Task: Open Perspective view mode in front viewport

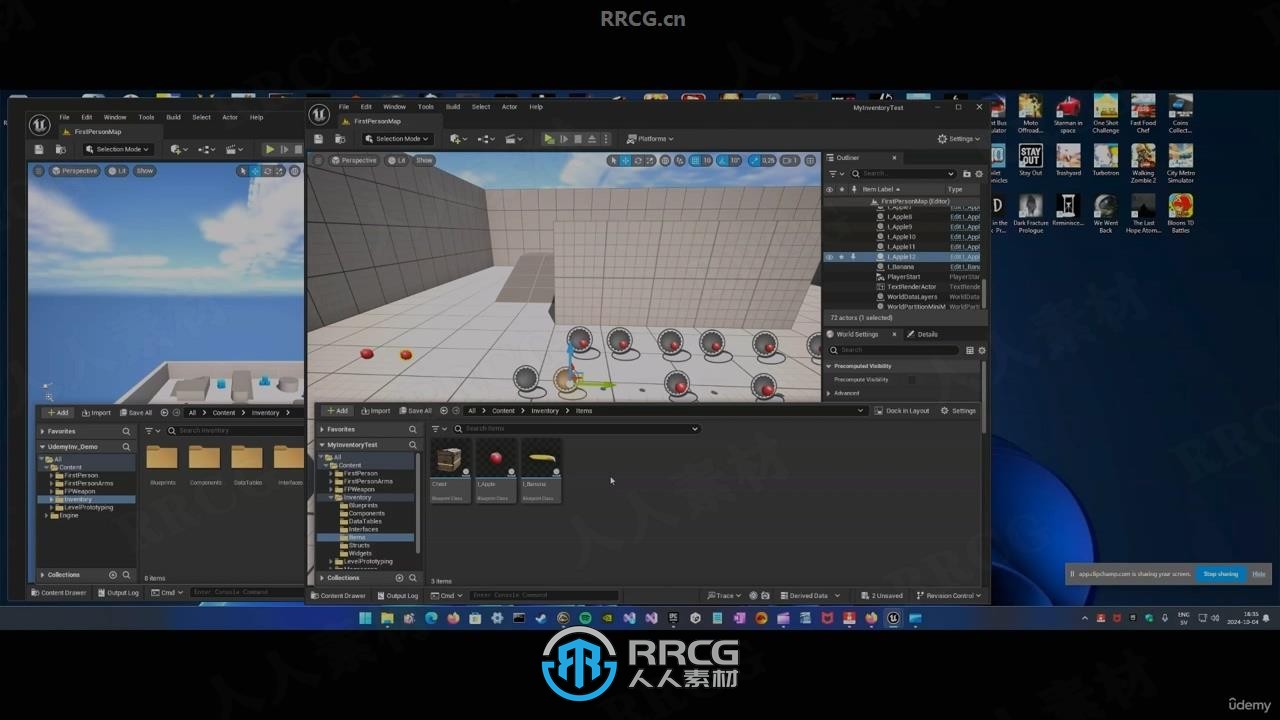Action: [354, 160]
